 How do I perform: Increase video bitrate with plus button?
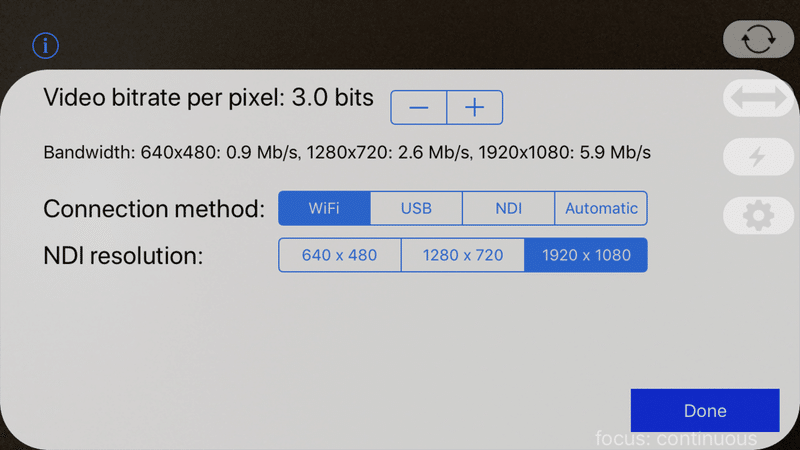pos(474,108)
